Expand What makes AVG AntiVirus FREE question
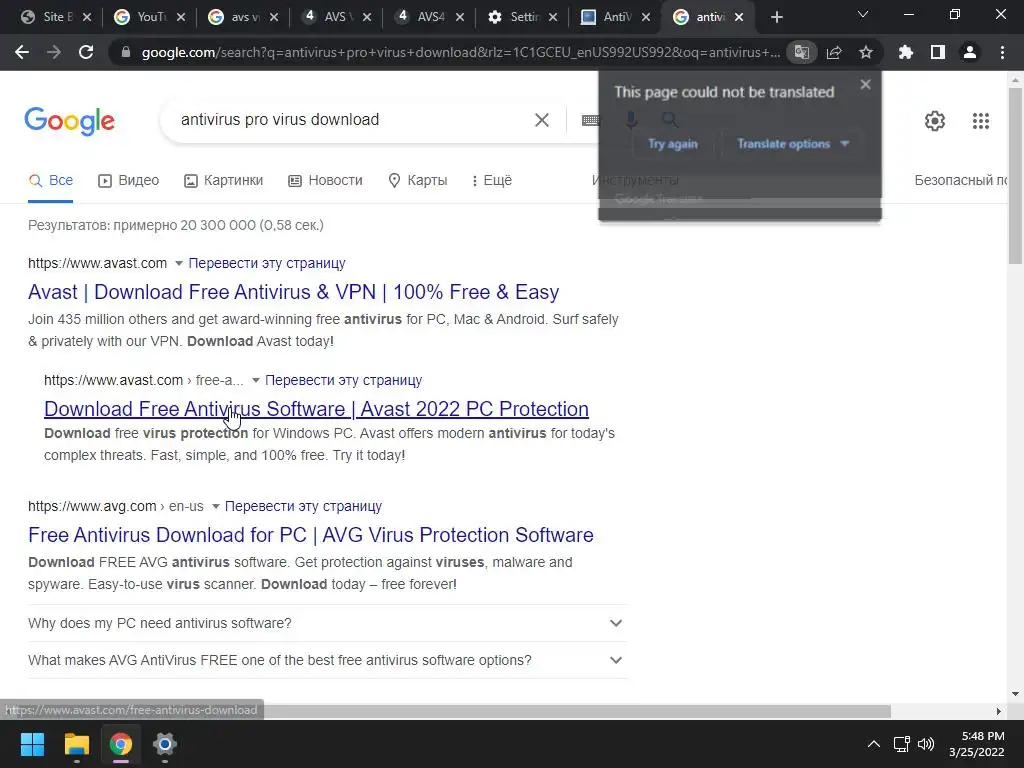 pos(327,660)
